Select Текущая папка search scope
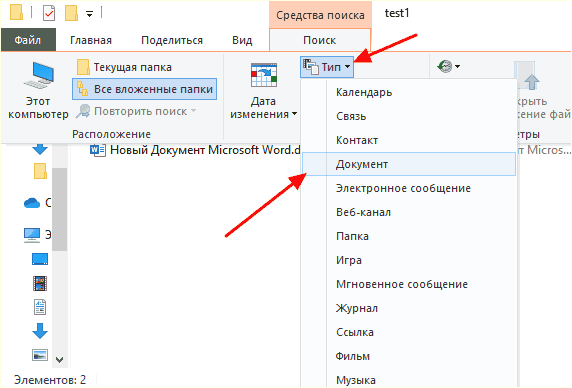572x388 pixels. coord(124,67)
